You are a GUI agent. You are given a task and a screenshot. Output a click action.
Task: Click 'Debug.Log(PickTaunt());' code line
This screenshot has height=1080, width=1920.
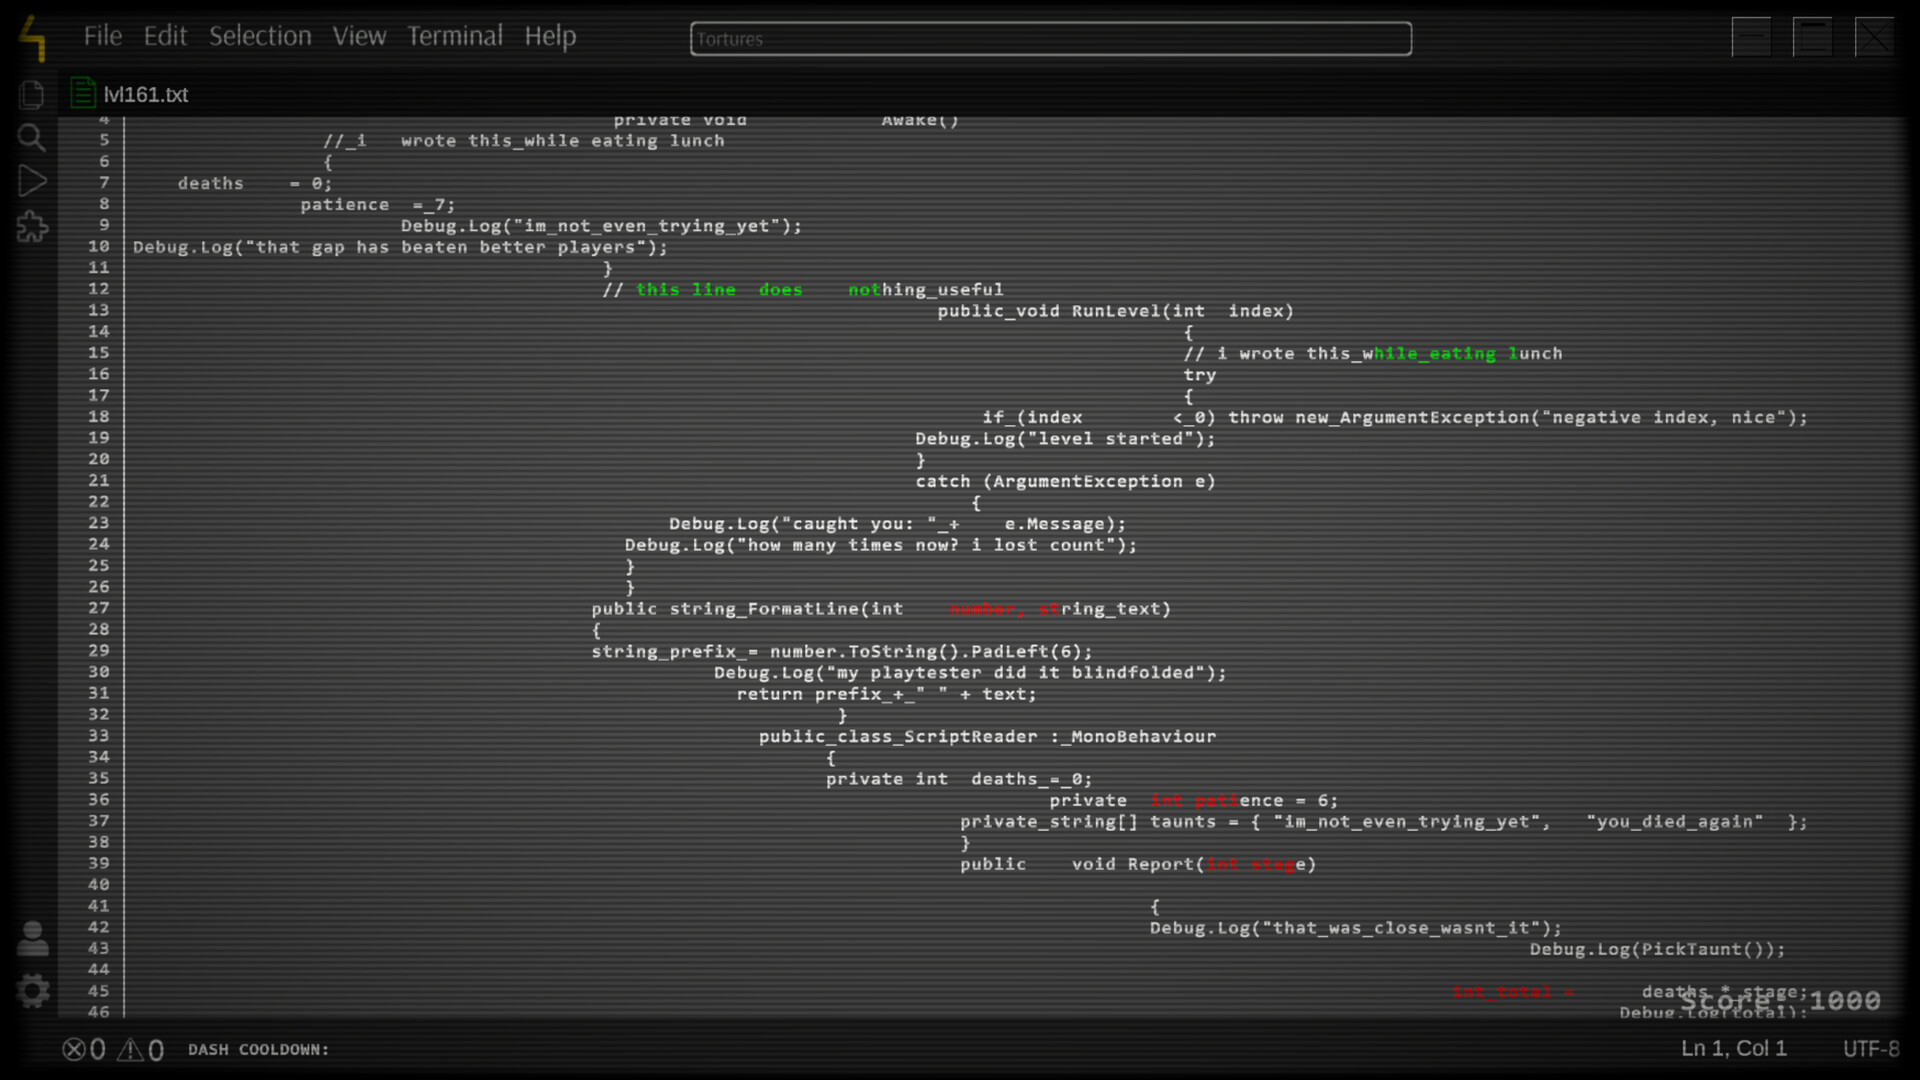coord(1657,949)
